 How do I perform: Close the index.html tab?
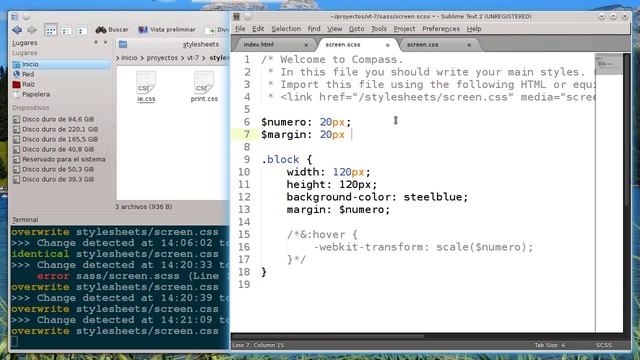[x=306, y=45]
